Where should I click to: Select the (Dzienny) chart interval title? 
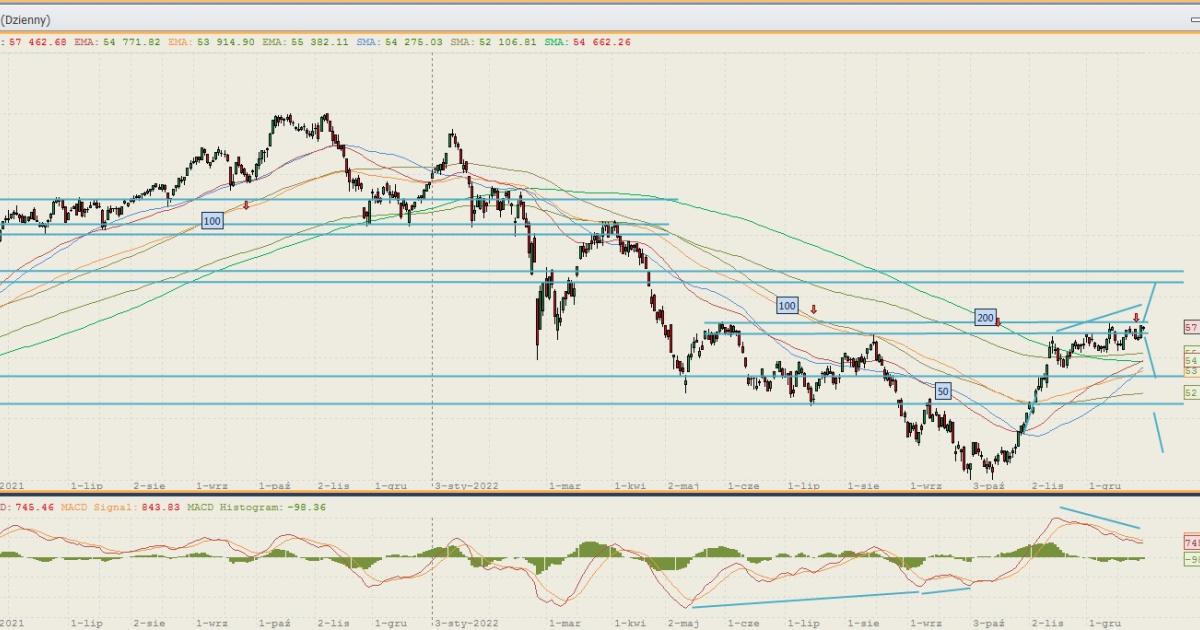26,20
